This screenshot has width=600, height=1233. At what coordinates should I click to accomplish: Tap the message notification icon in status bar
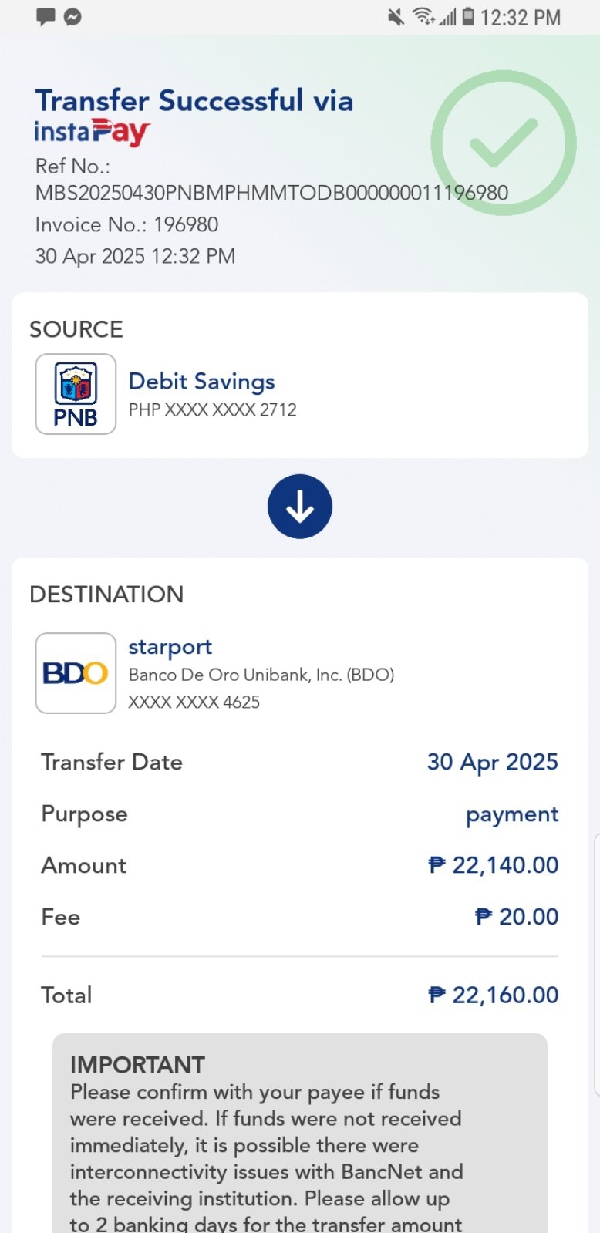(x=45, y=16)
